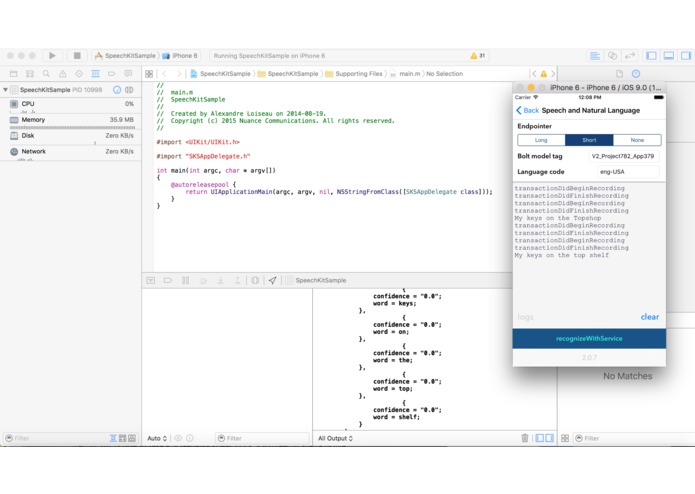Viewport: 695px width, 494px height.
Task: Select the Memory gauge row
Action: pyautogui.click(x=71, y=120)
